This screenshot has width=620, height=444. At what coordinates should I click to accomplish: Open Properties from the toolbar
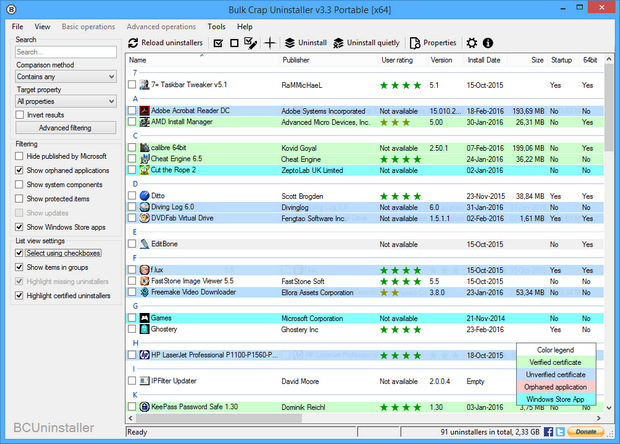[x=433, y=43]
